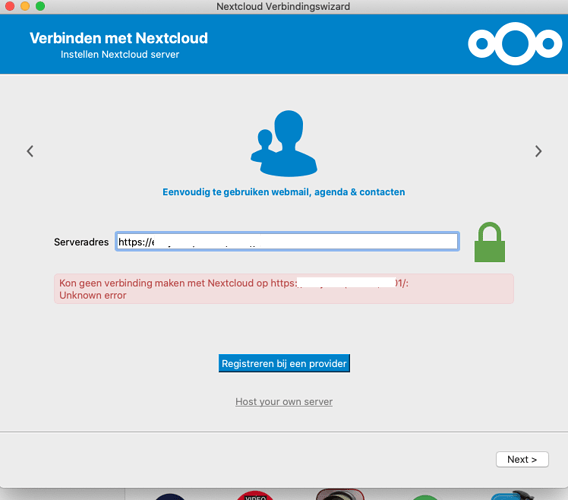
Task: Click the 'Serveradres' label
Action: (81, 242)
